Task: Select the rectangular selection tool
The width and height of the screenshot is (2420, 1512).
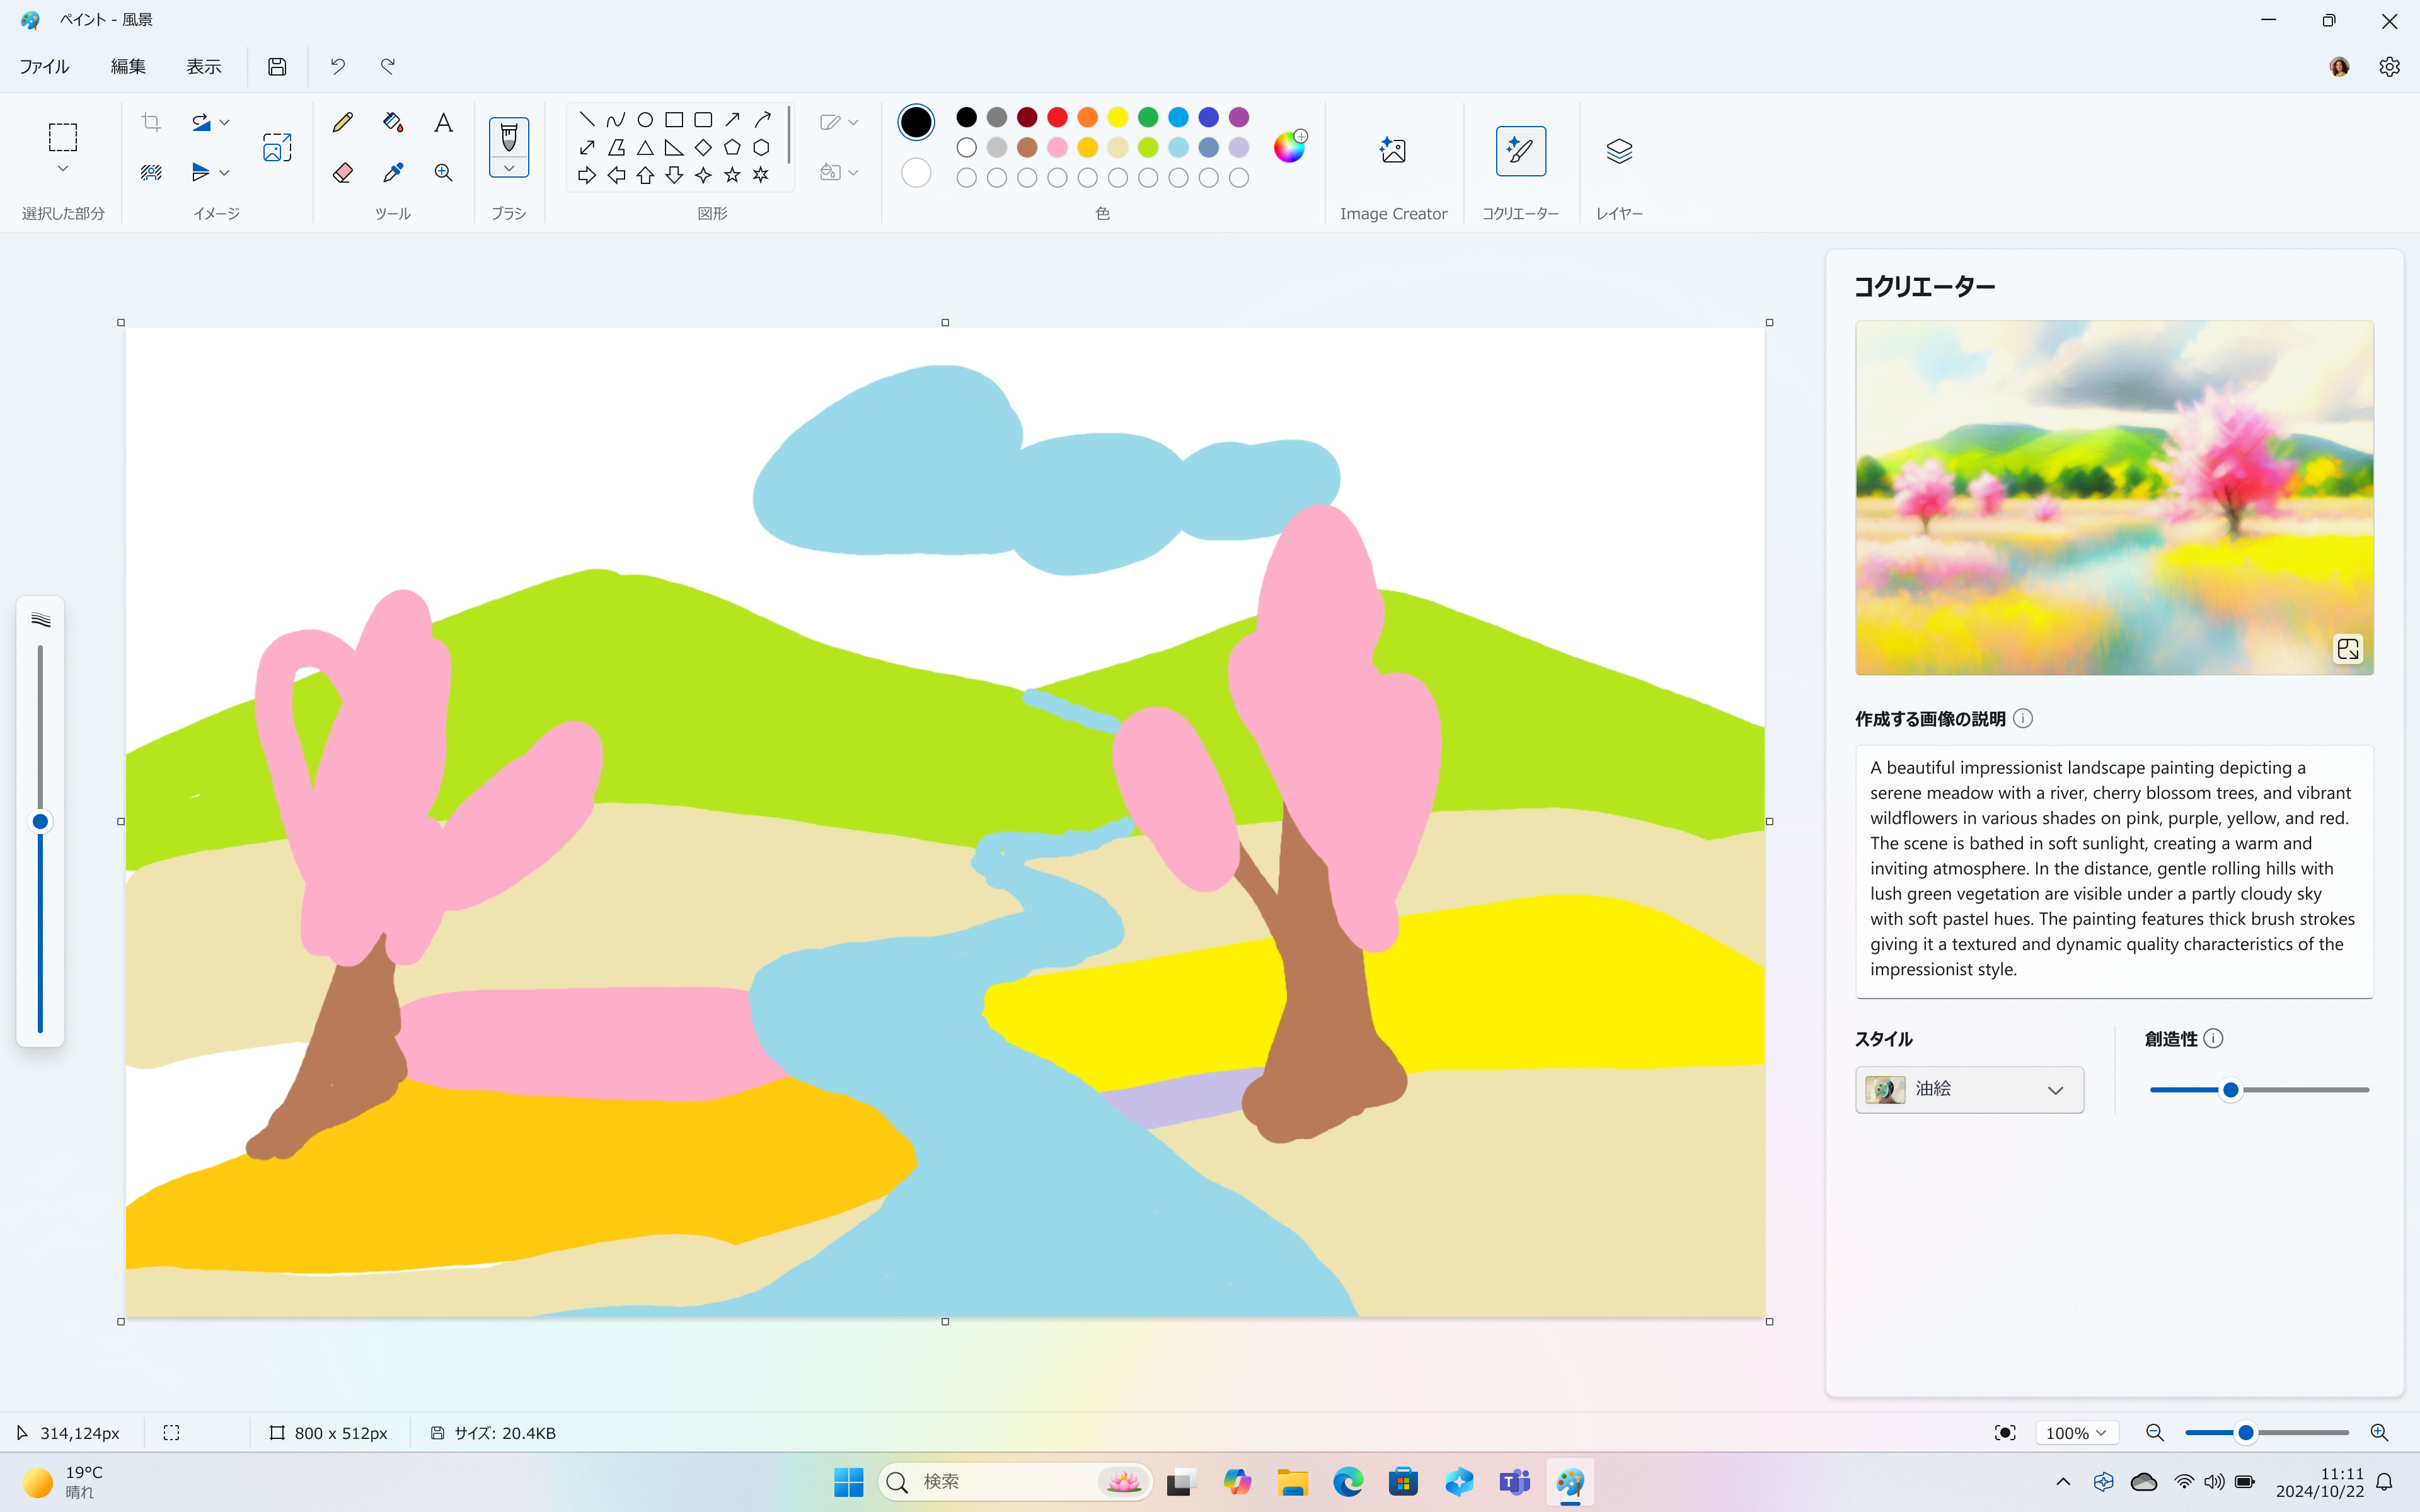Action: [x=63, y=137]
